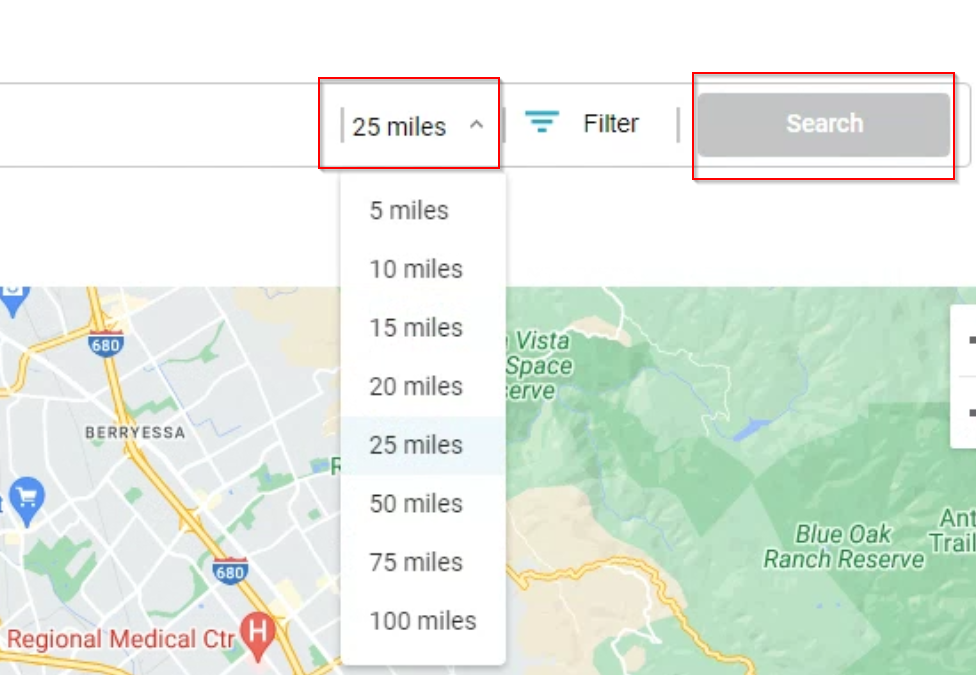Choose 50 miles search radius
This screenshot has height=675, width=976.
[x=416, y=504]
